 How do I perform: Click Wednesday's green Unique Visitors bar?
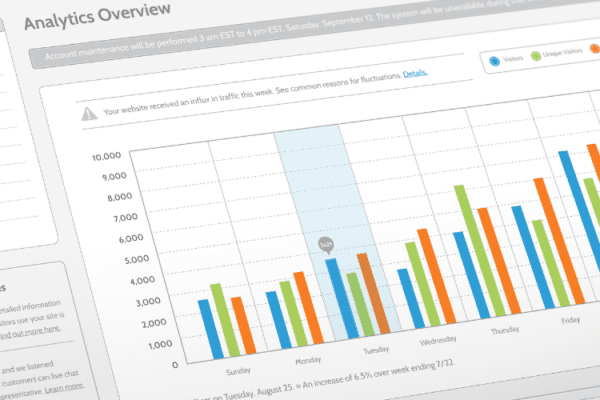click(x=422, y=284)
